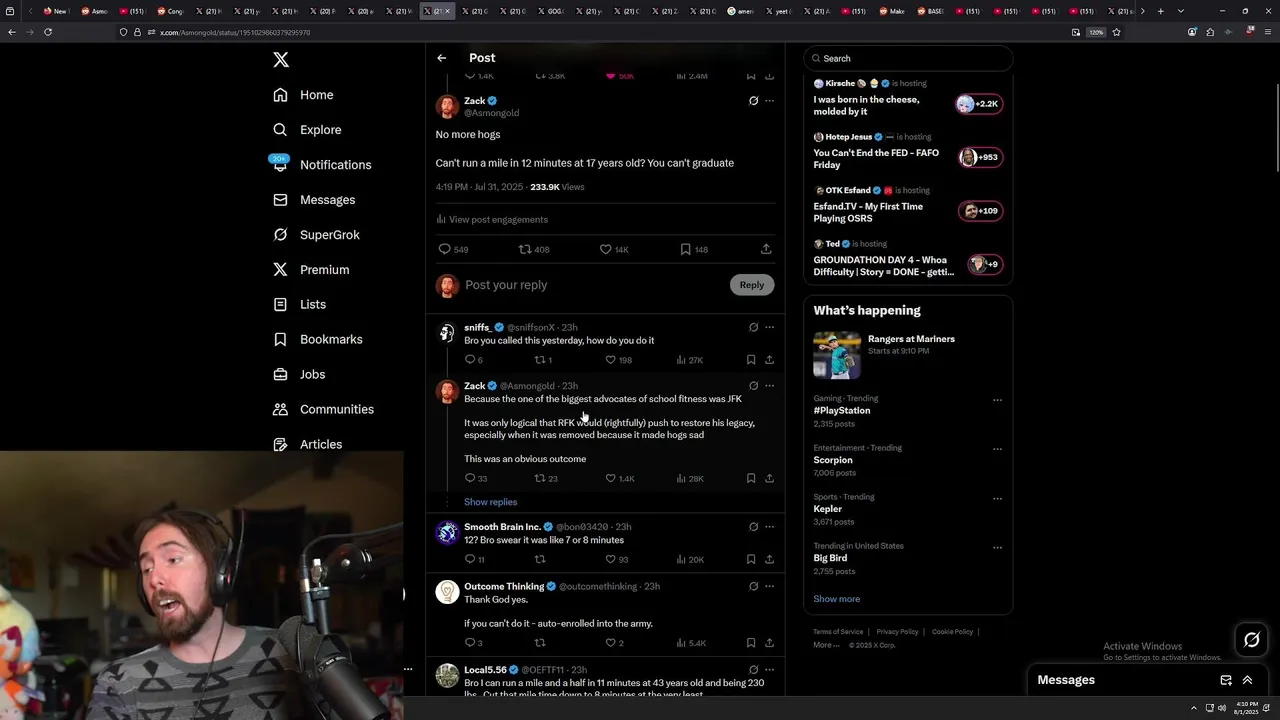Open more options on Smooth Brain Inc. reply
Image resolution: width=1280 pixels, height=720 pixels.
click(x=769, y=527)
